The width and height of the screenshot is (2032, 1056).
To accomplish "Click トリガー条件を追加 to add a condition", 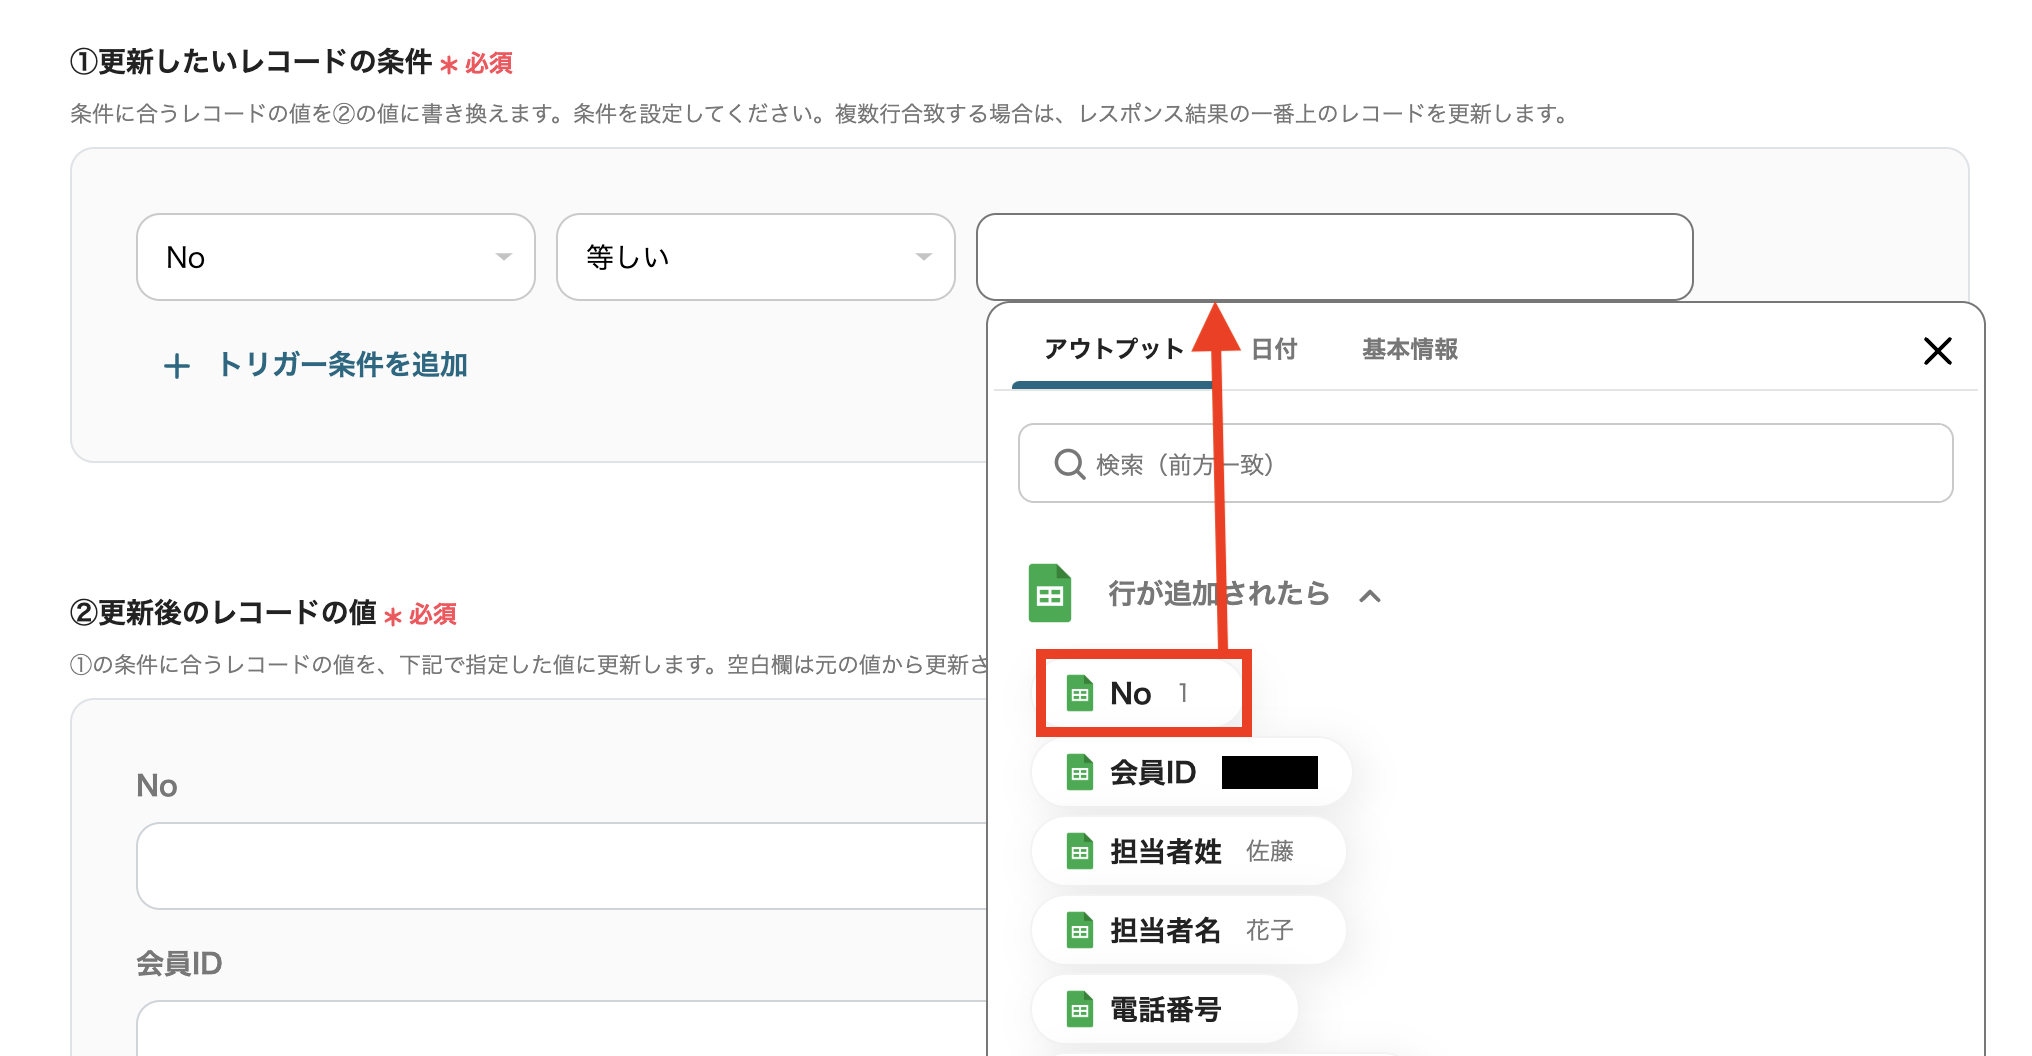I will pos(342,365).
